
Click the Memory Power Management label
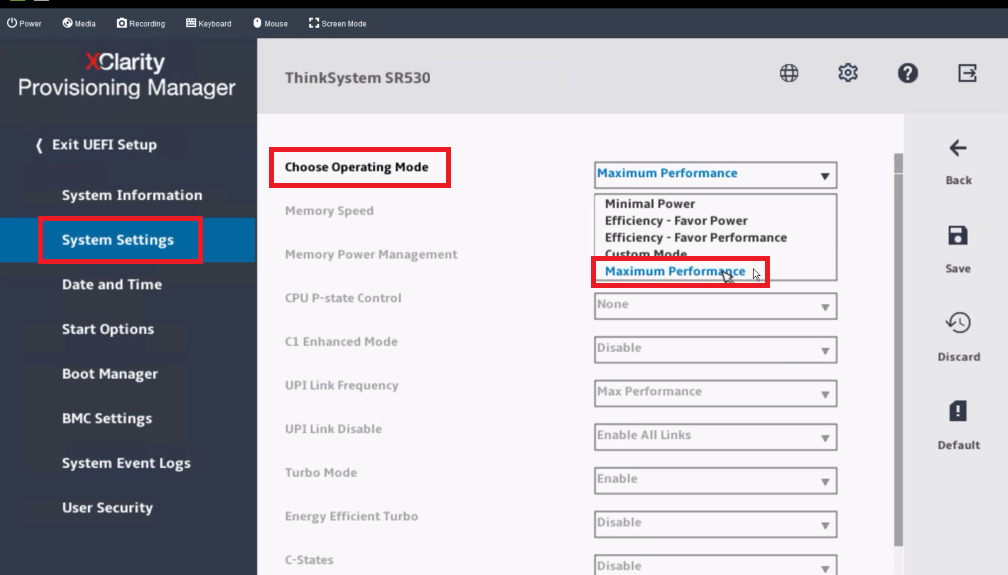(x=371, y=255)
